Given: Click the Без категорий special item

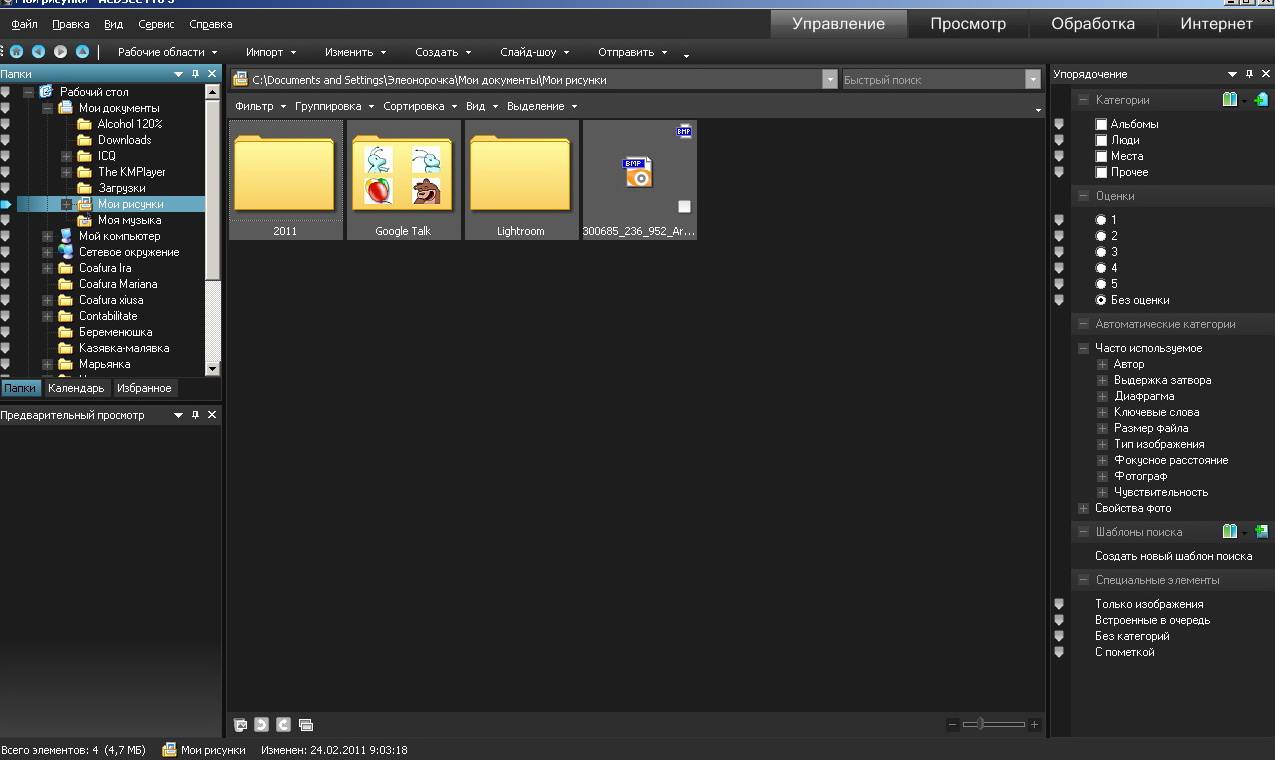Looking at the screenshot, I should click(1132, 636).
